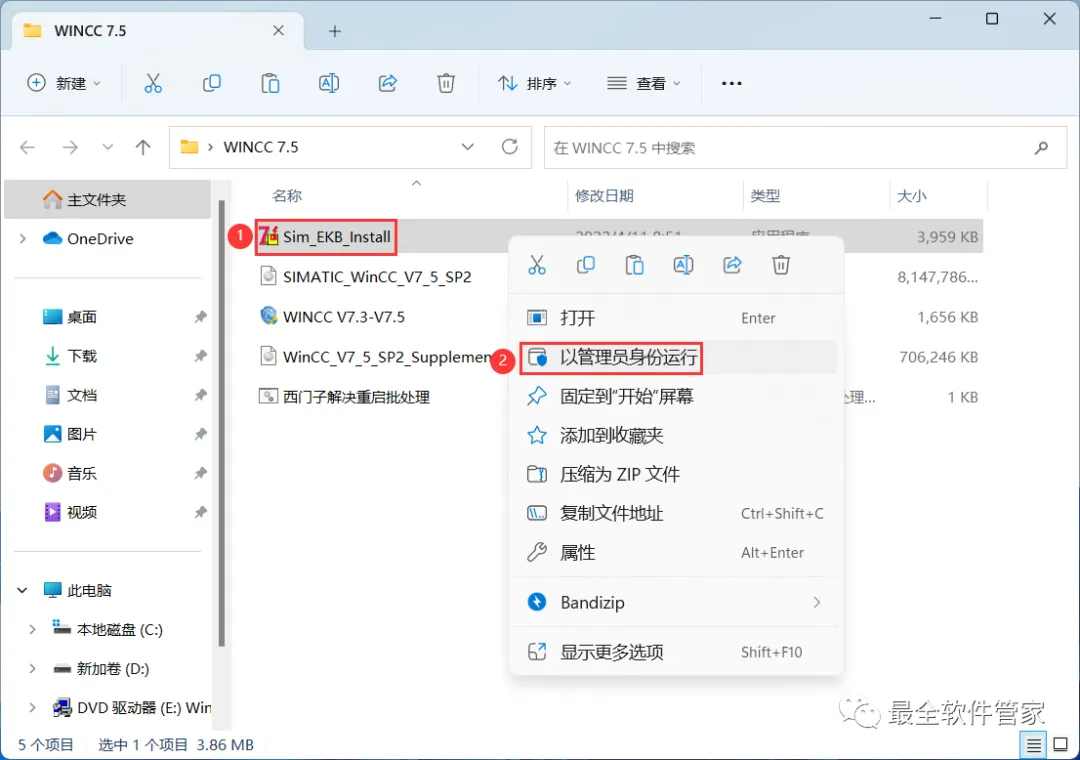The width and height of the screenshot is (1080, 760).
Task: Click the search magnifier icon
Action: pos(1041,147)
